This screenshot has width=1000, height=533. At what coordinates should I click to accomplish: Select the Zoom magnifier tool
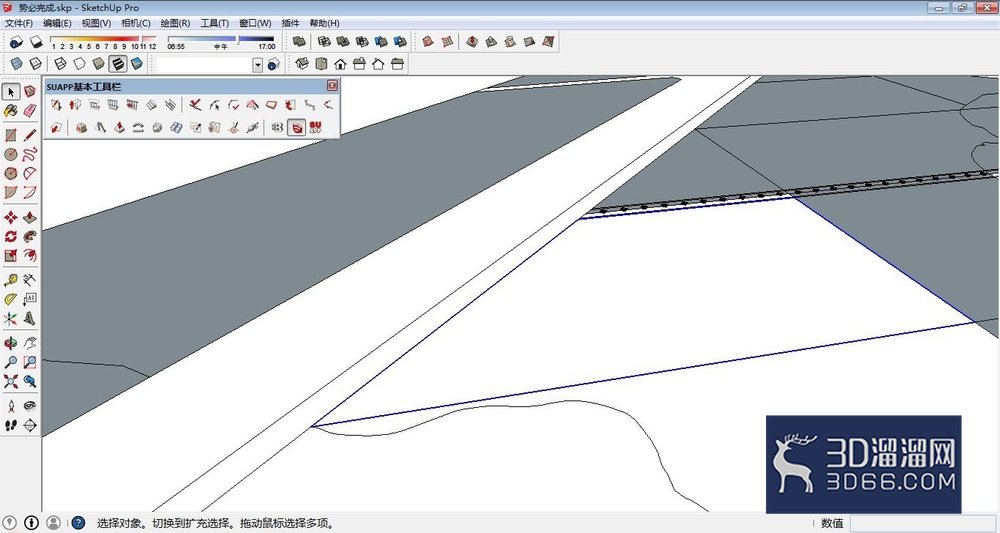[11, 362]
